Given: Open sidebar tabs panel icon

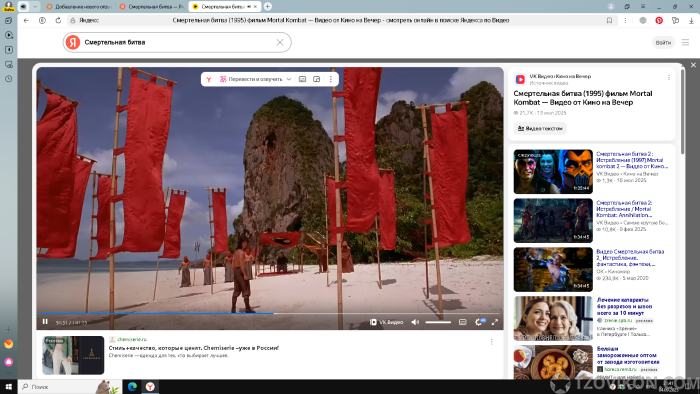Looking at the screenshot, I should [x=8, y=21].
